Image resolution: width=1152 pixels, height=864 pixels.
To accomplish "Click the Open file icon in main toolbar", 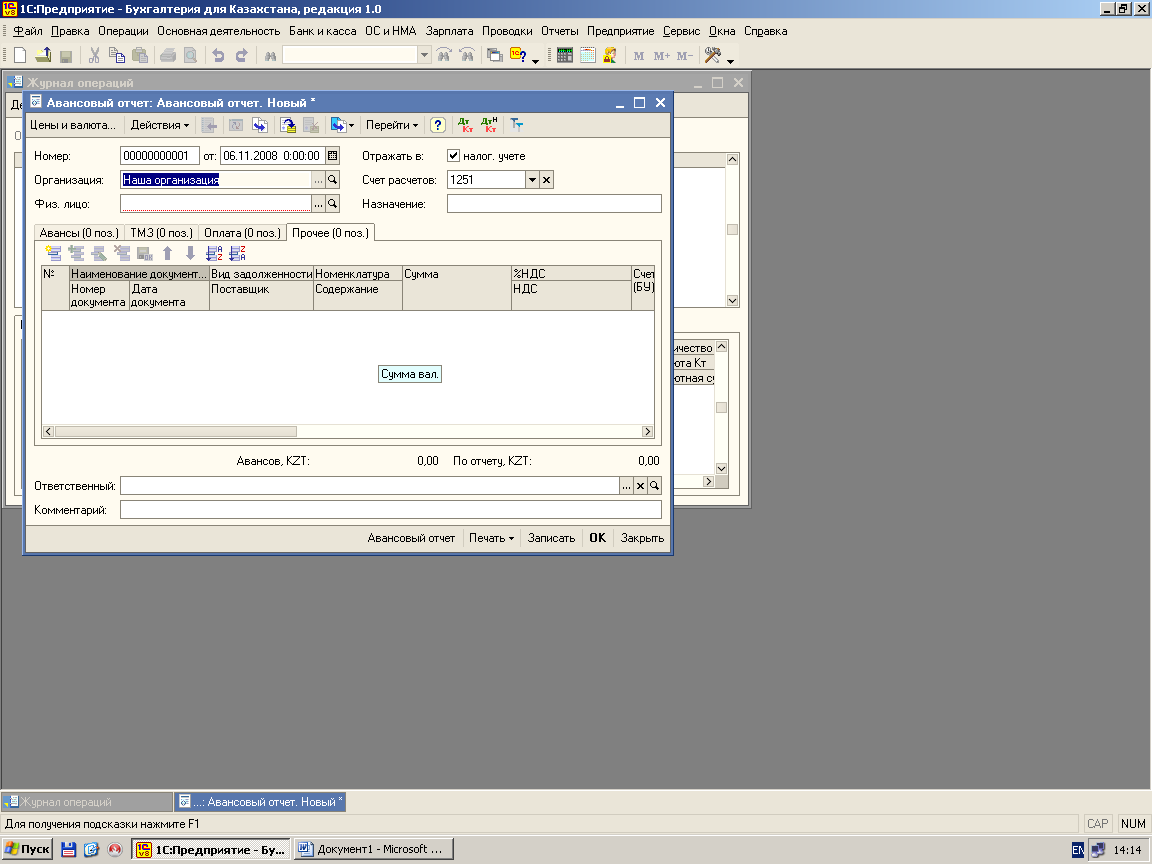I will [43, 55].
